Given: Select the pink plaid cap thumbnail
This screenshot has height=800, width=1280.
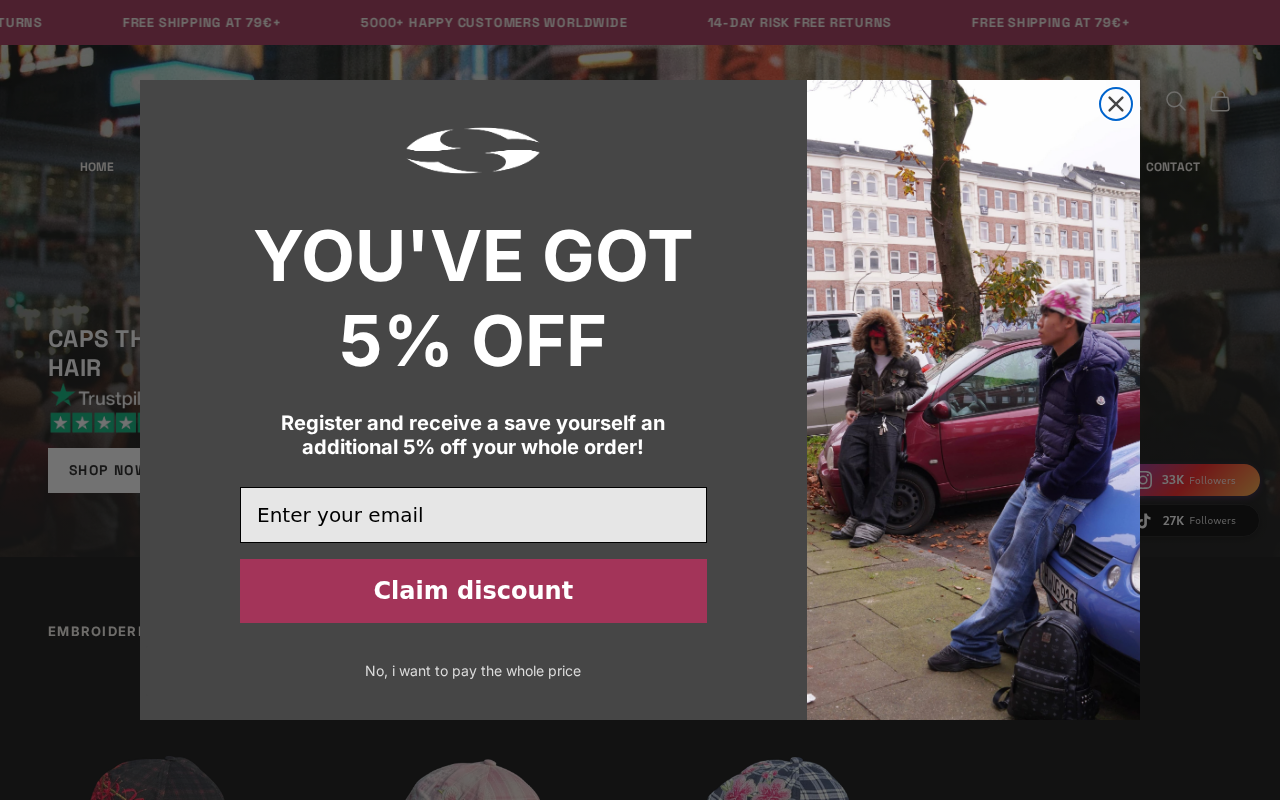Looking at the screenshot, I should point(473,779).
